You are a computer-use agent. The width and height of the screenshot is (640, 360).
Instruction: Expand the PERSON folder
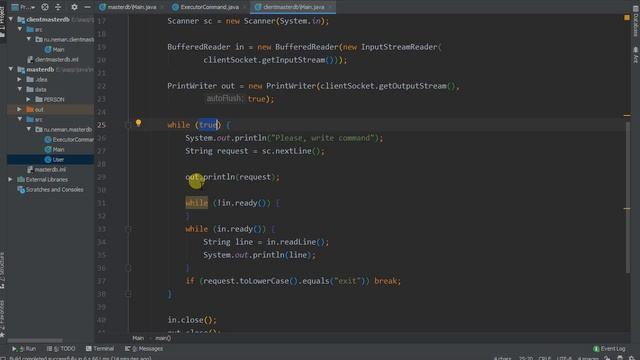pyautogui.click(x=29, y=99)
